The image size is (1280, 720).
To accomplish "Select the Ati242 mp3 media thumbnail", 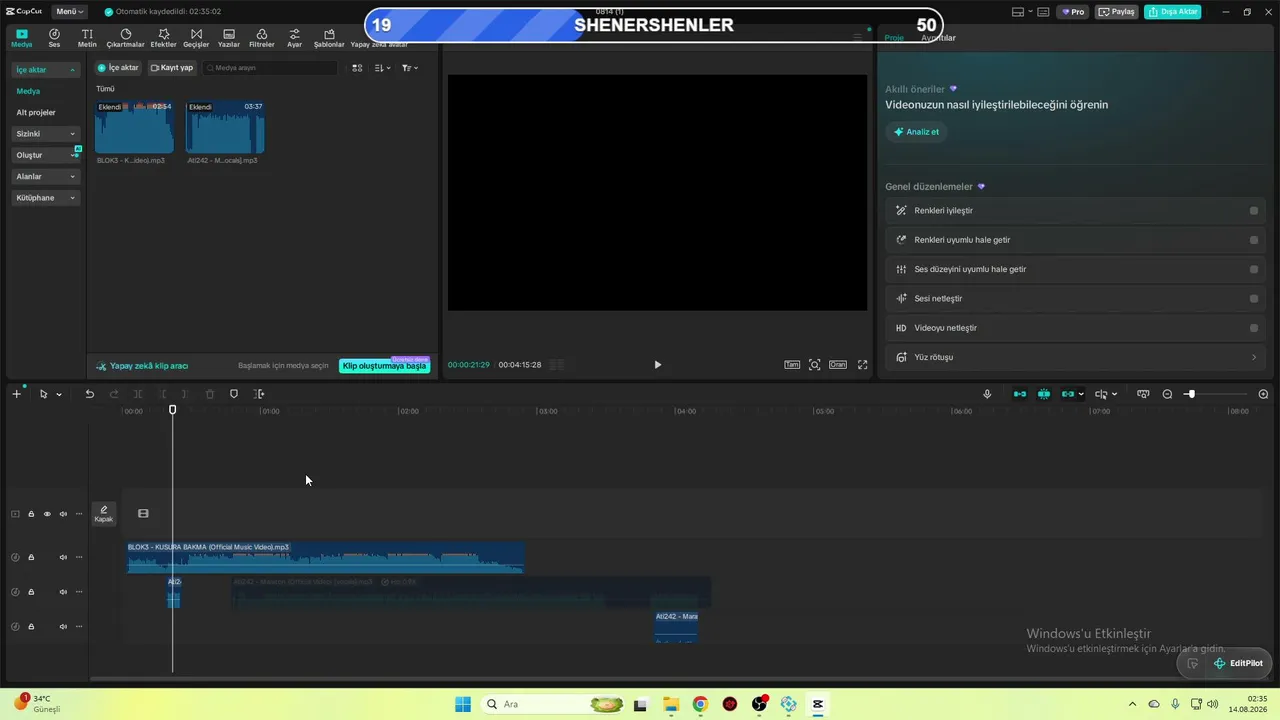I will pyautogui.click(x=225, y=127).
